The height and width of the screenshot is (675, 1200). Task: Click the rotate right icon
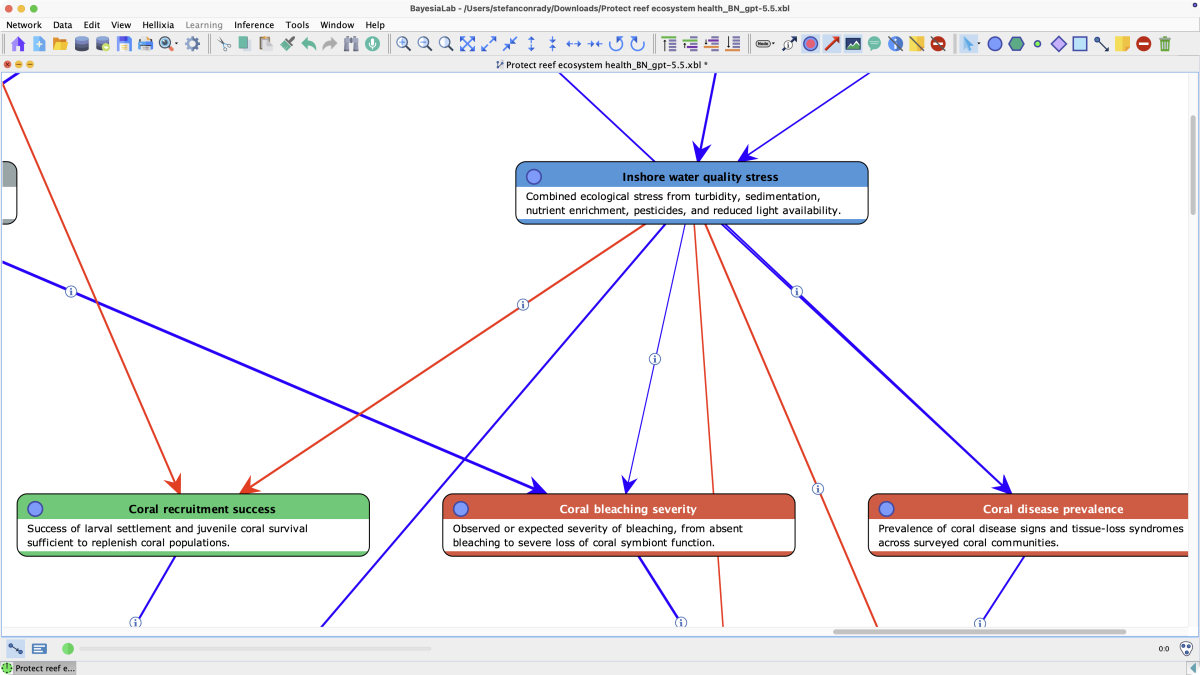click(x=637, y=44)
